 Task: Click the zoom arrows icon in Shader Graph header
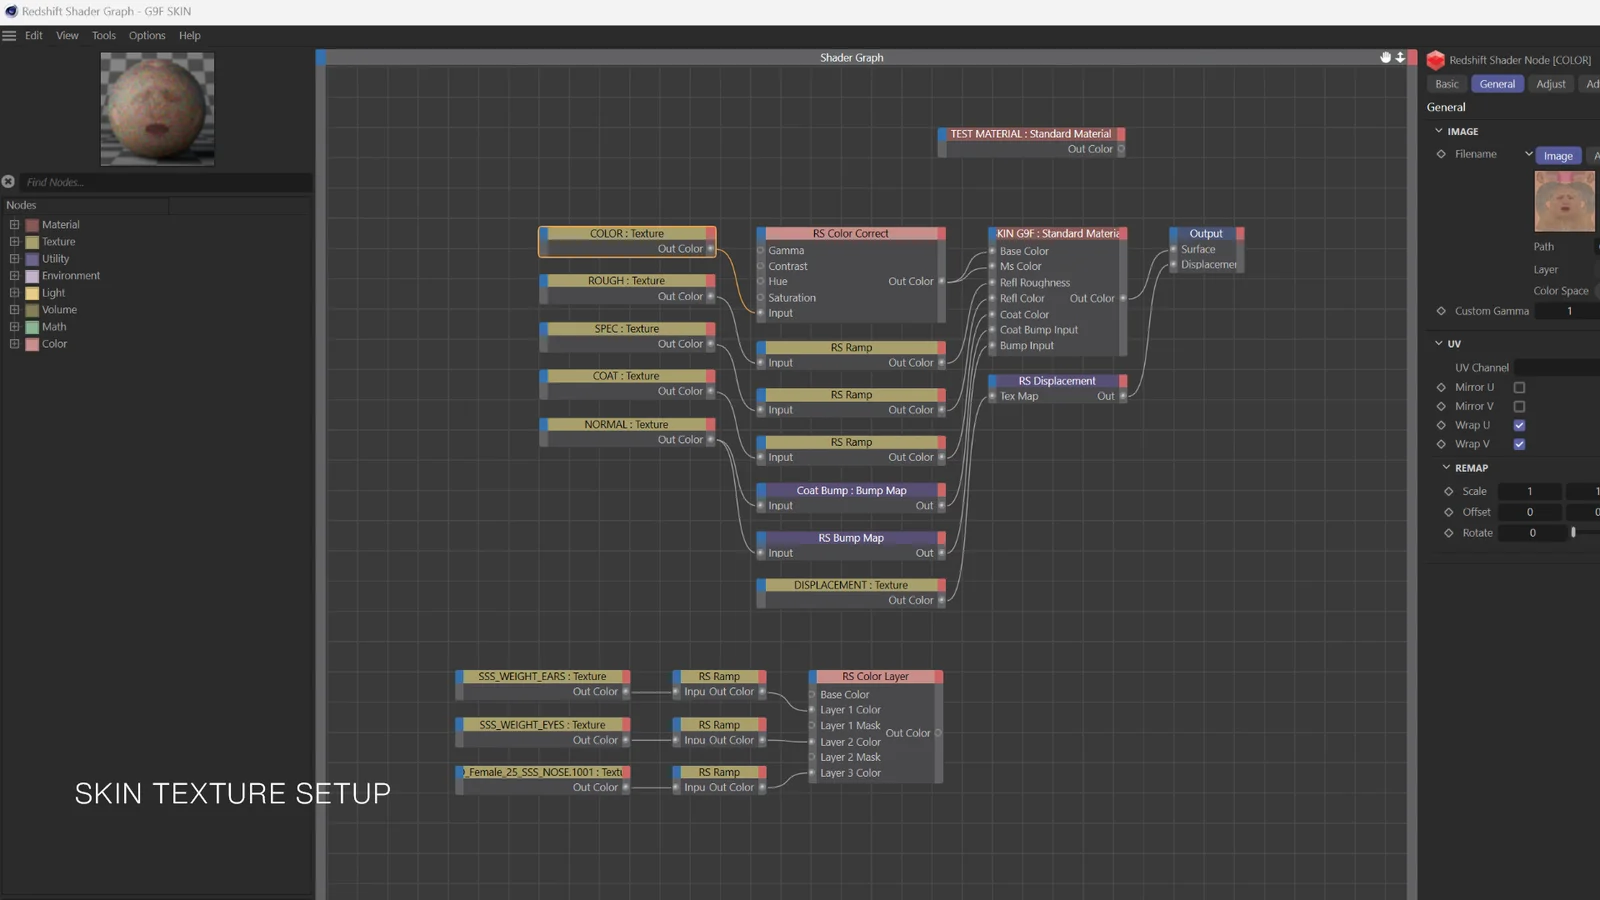(x=1400, y=57)
